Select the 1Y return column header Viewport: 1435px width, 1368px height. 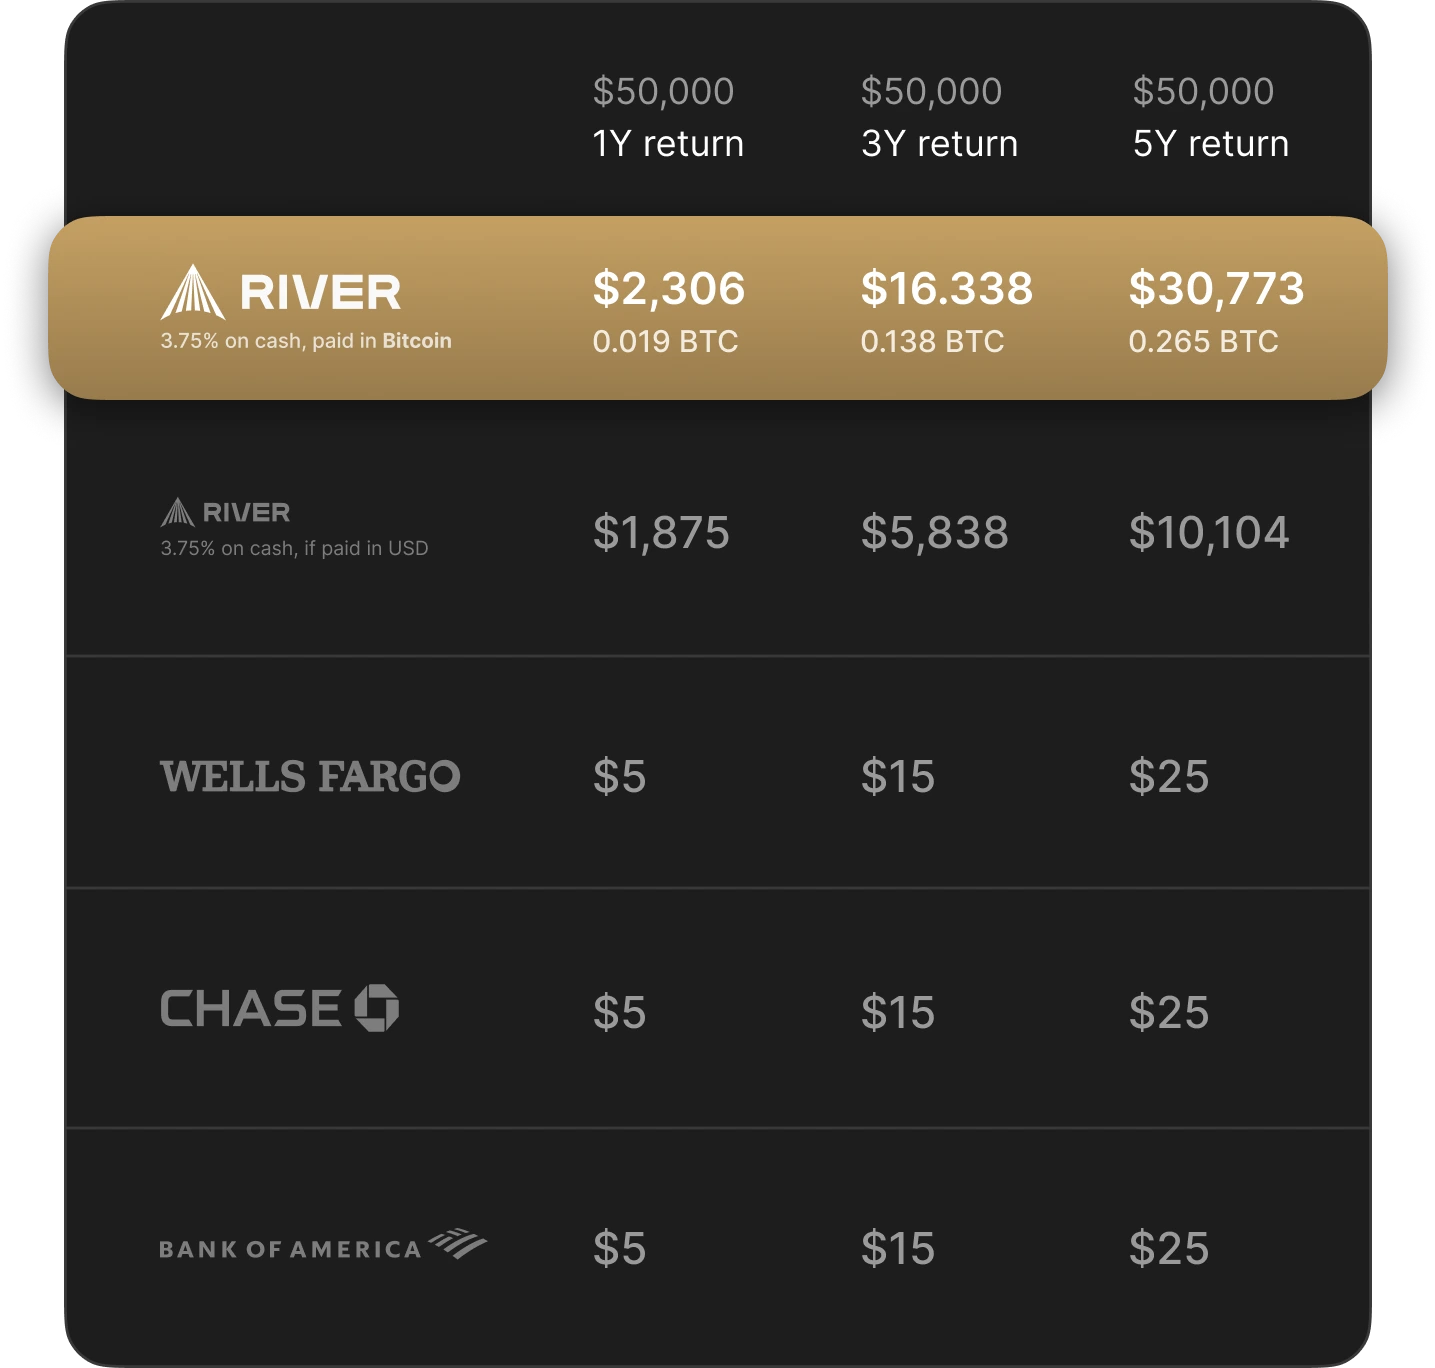click(x=668, y=117)
